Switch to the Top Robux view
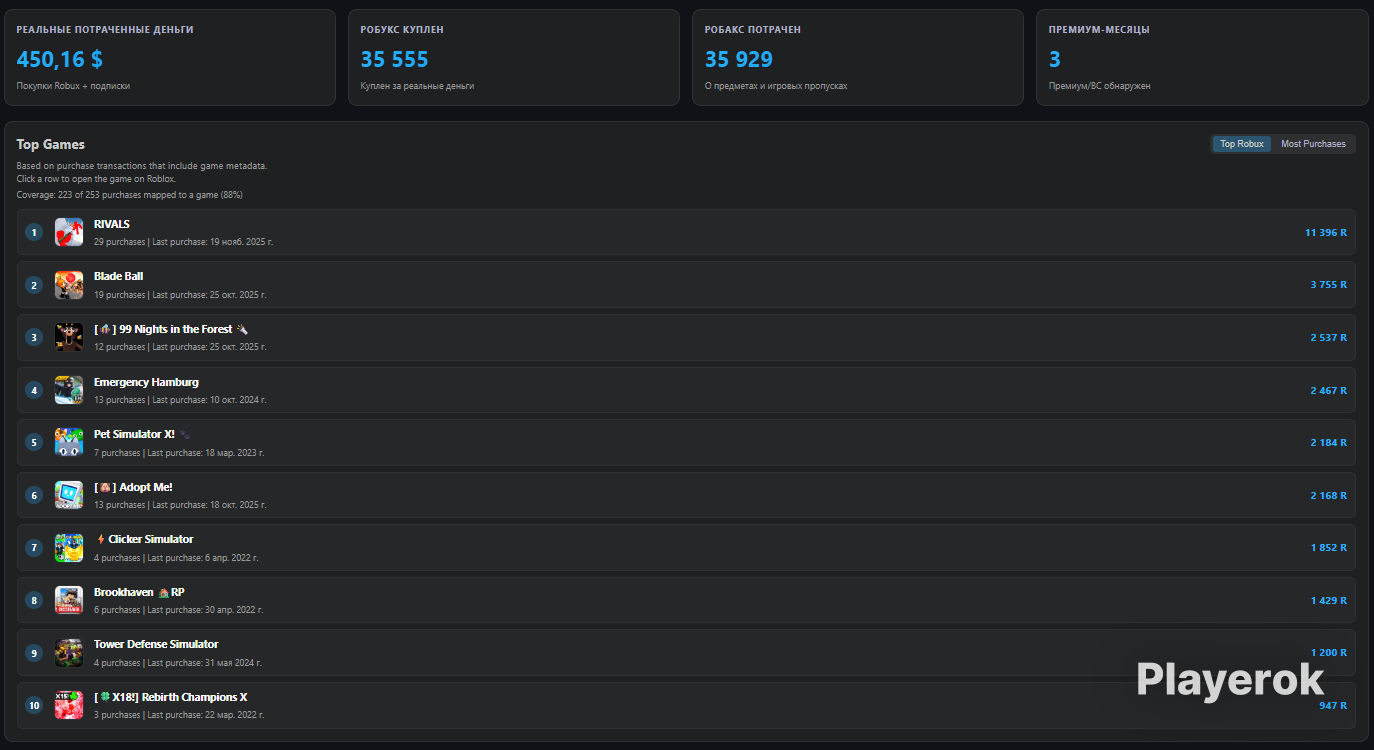The width and height of the screenshot is (1374, 750). [x=1242, y=144]
